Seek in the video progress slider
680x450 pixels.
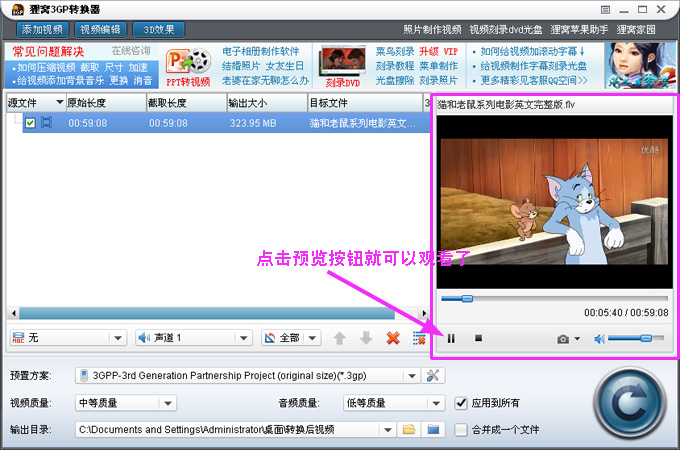(x=554, y=298)
